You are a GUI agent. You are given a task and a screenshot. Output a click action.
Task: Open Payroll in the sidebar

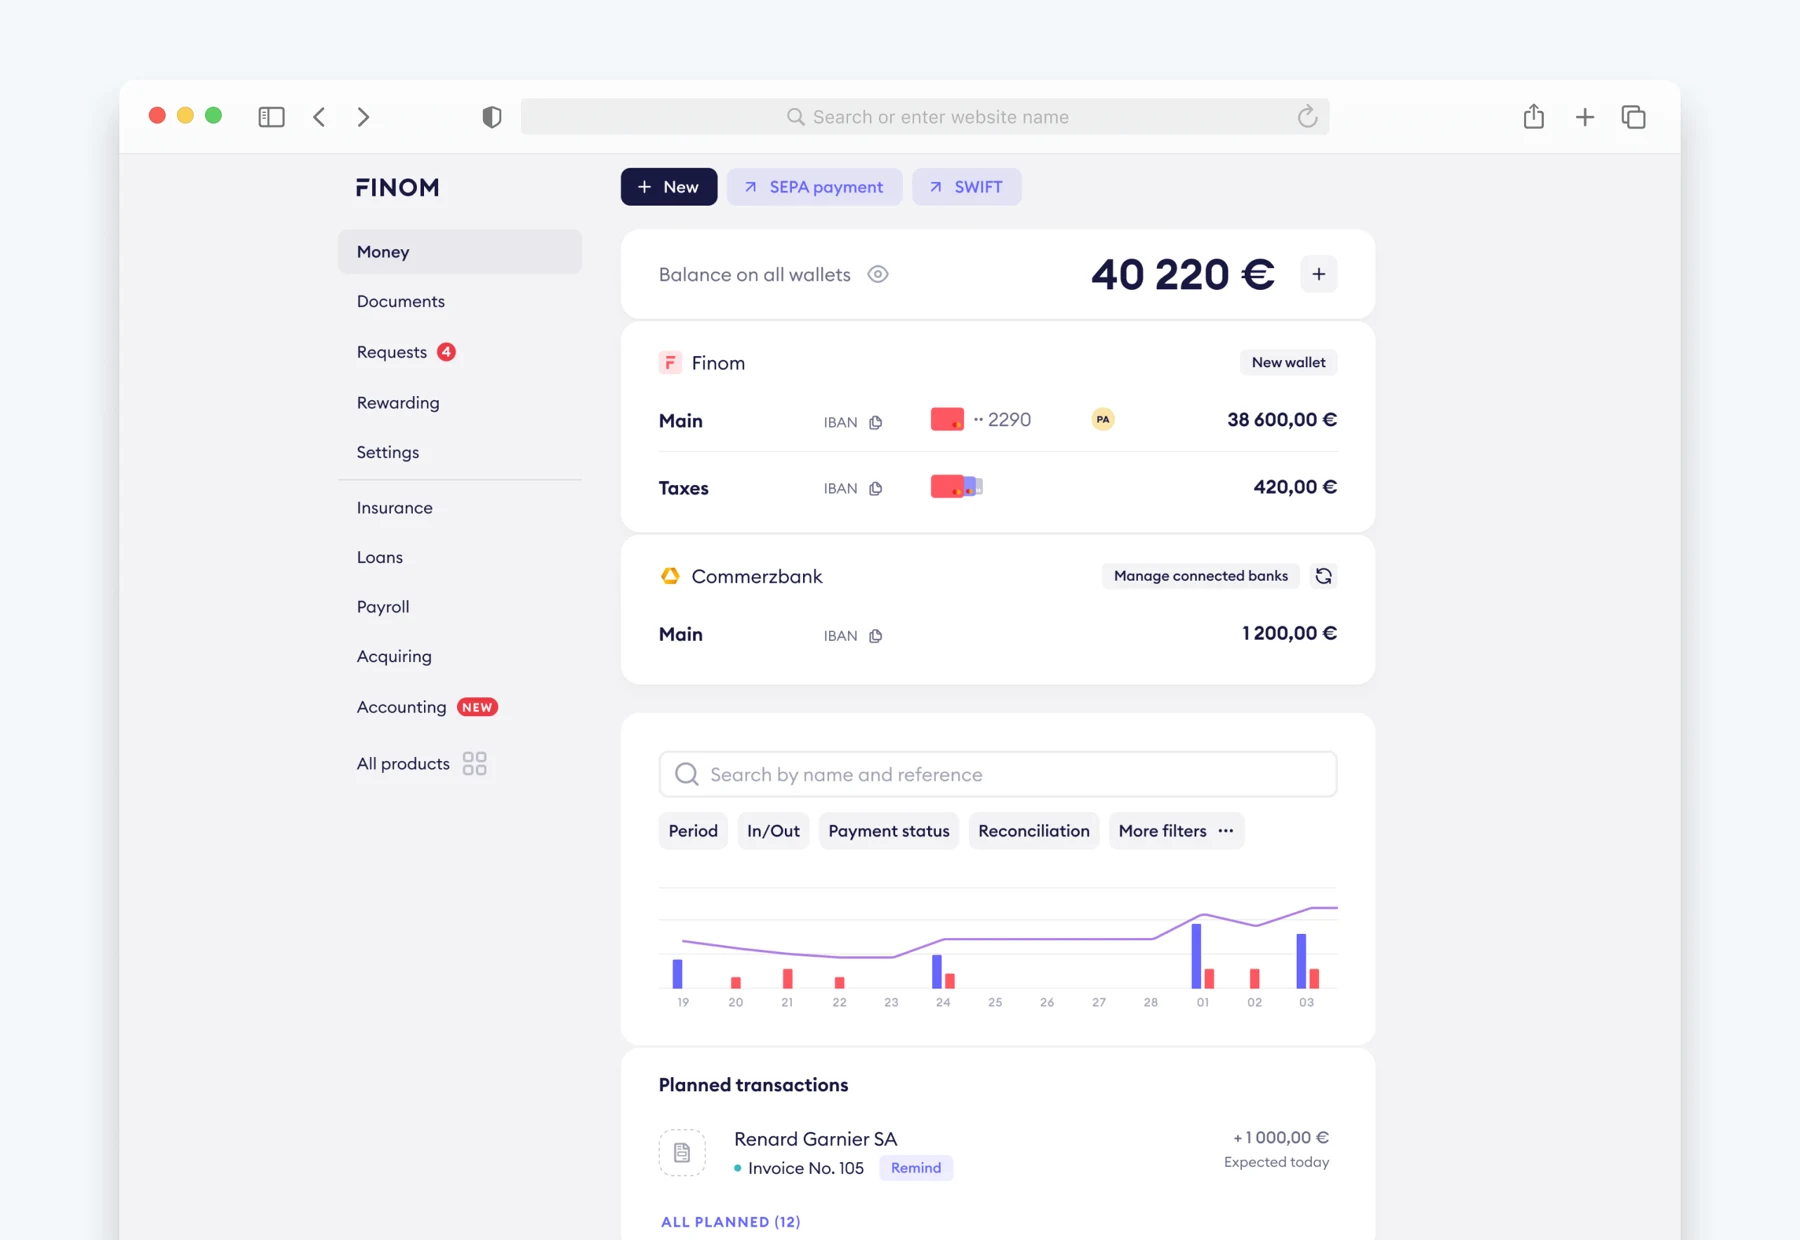383,607
